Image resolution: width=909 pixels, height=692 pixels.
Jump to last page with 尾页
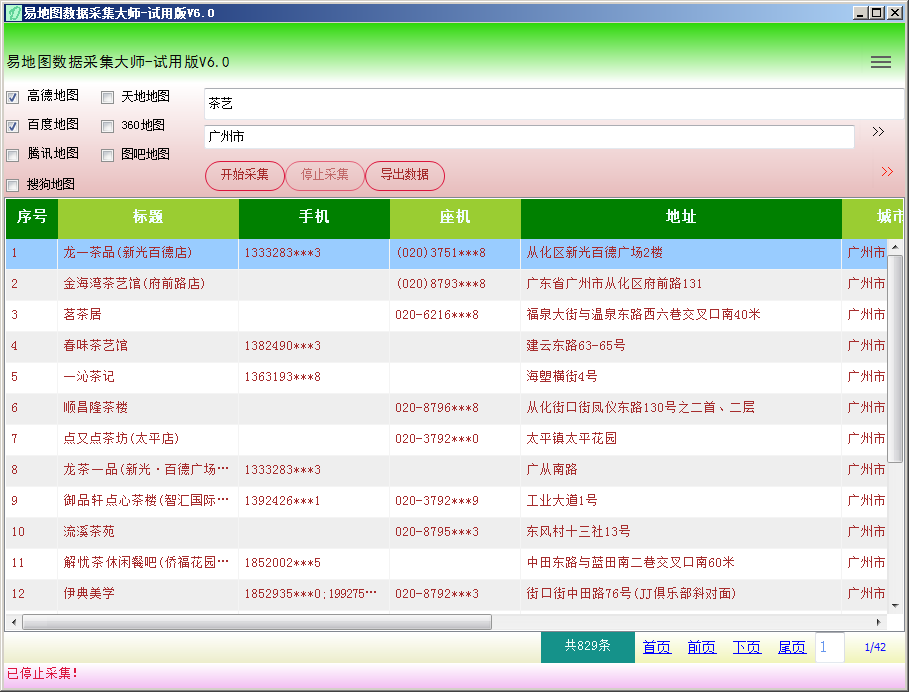pyautogui.click(x=791, y=647)
